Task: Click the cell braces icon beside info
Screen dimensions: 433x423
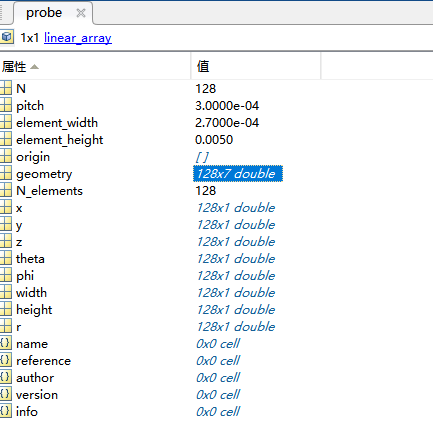Action: pos(5,411)
